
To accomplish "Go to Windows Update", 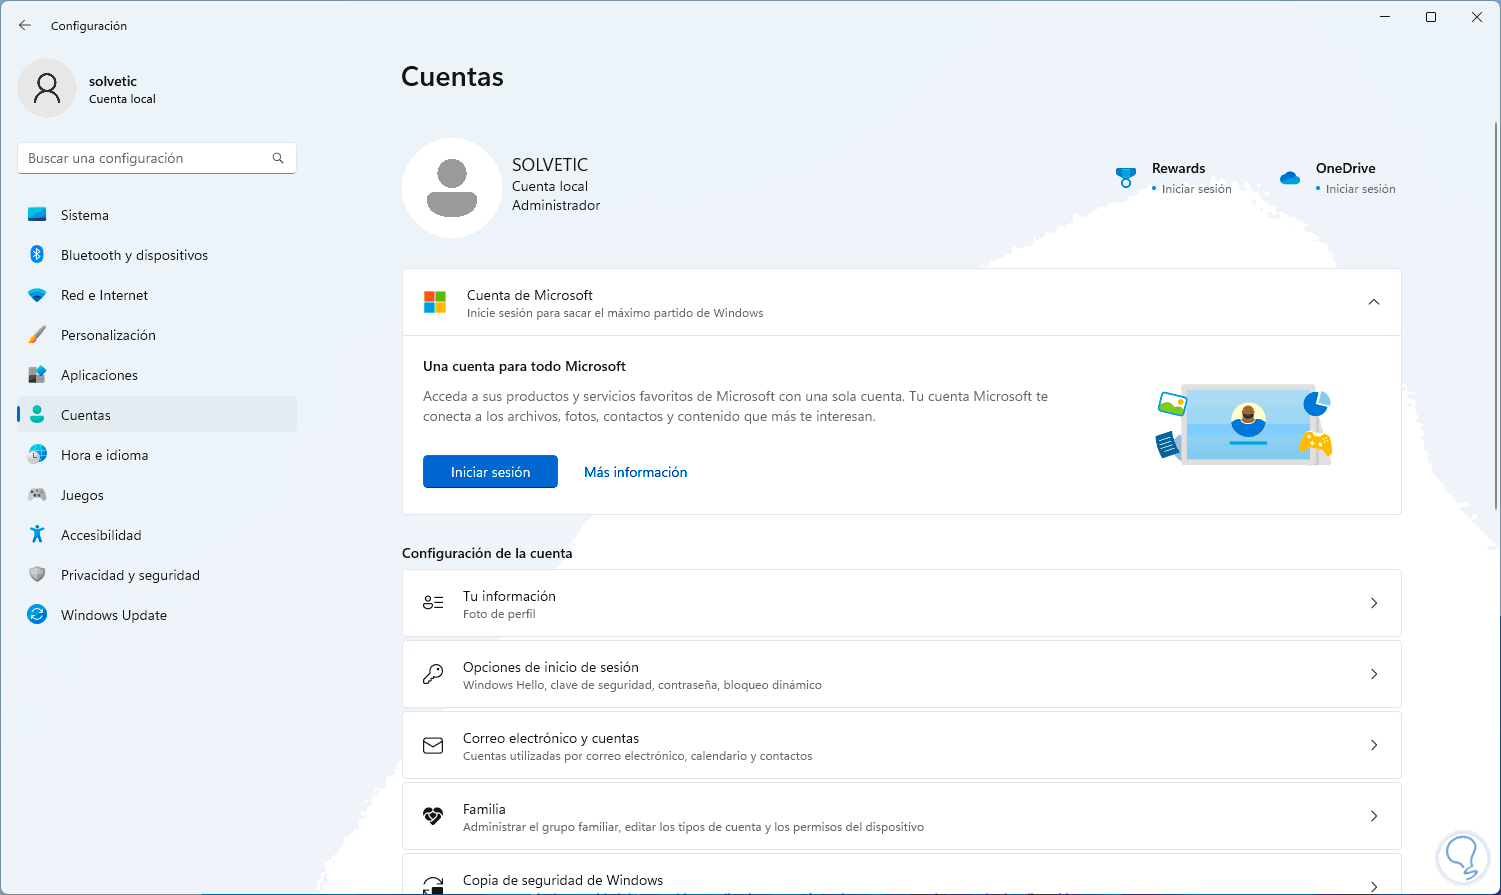I will 157,615.
